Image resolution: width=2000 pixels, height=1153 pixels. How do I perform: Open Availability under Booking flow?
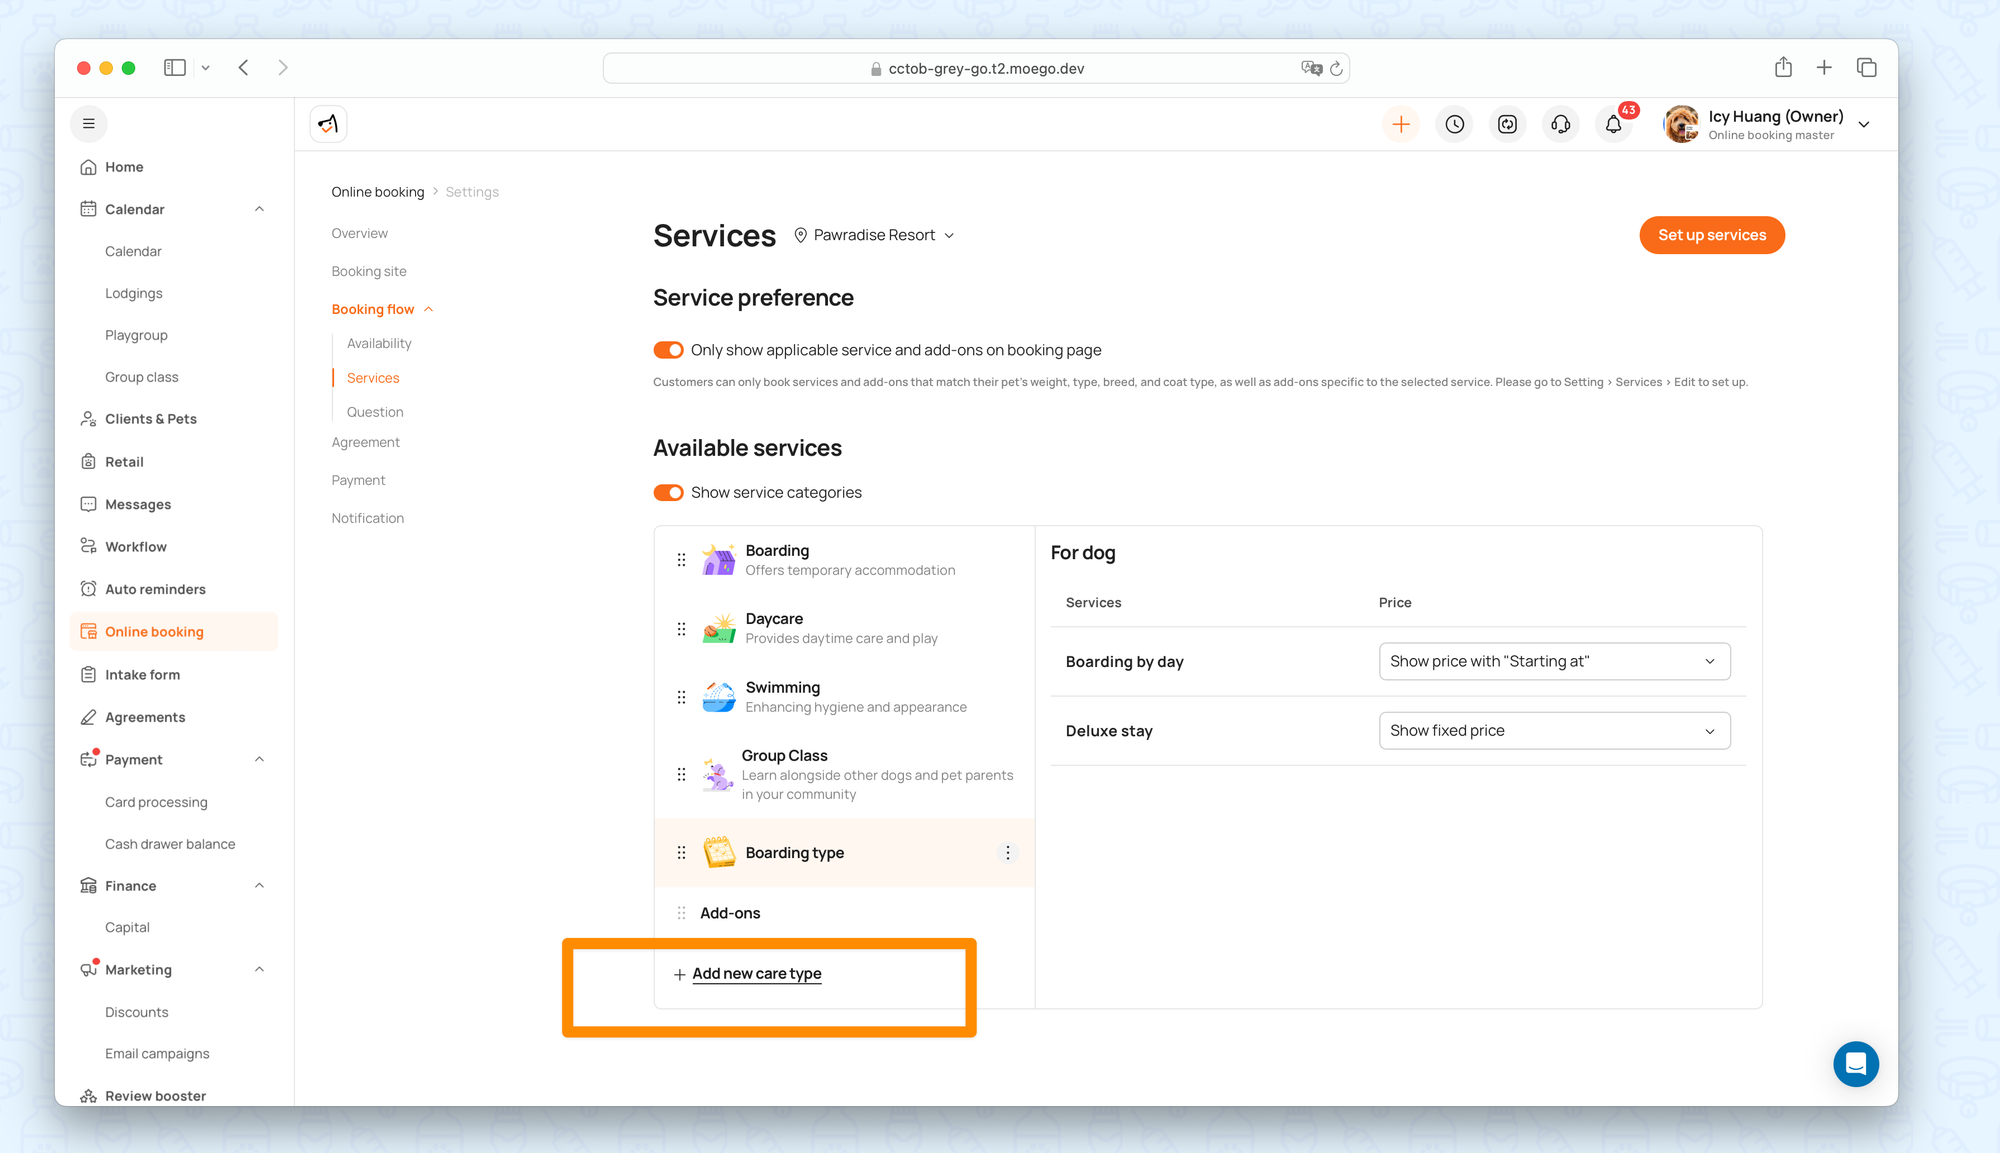tap(379, 343)
